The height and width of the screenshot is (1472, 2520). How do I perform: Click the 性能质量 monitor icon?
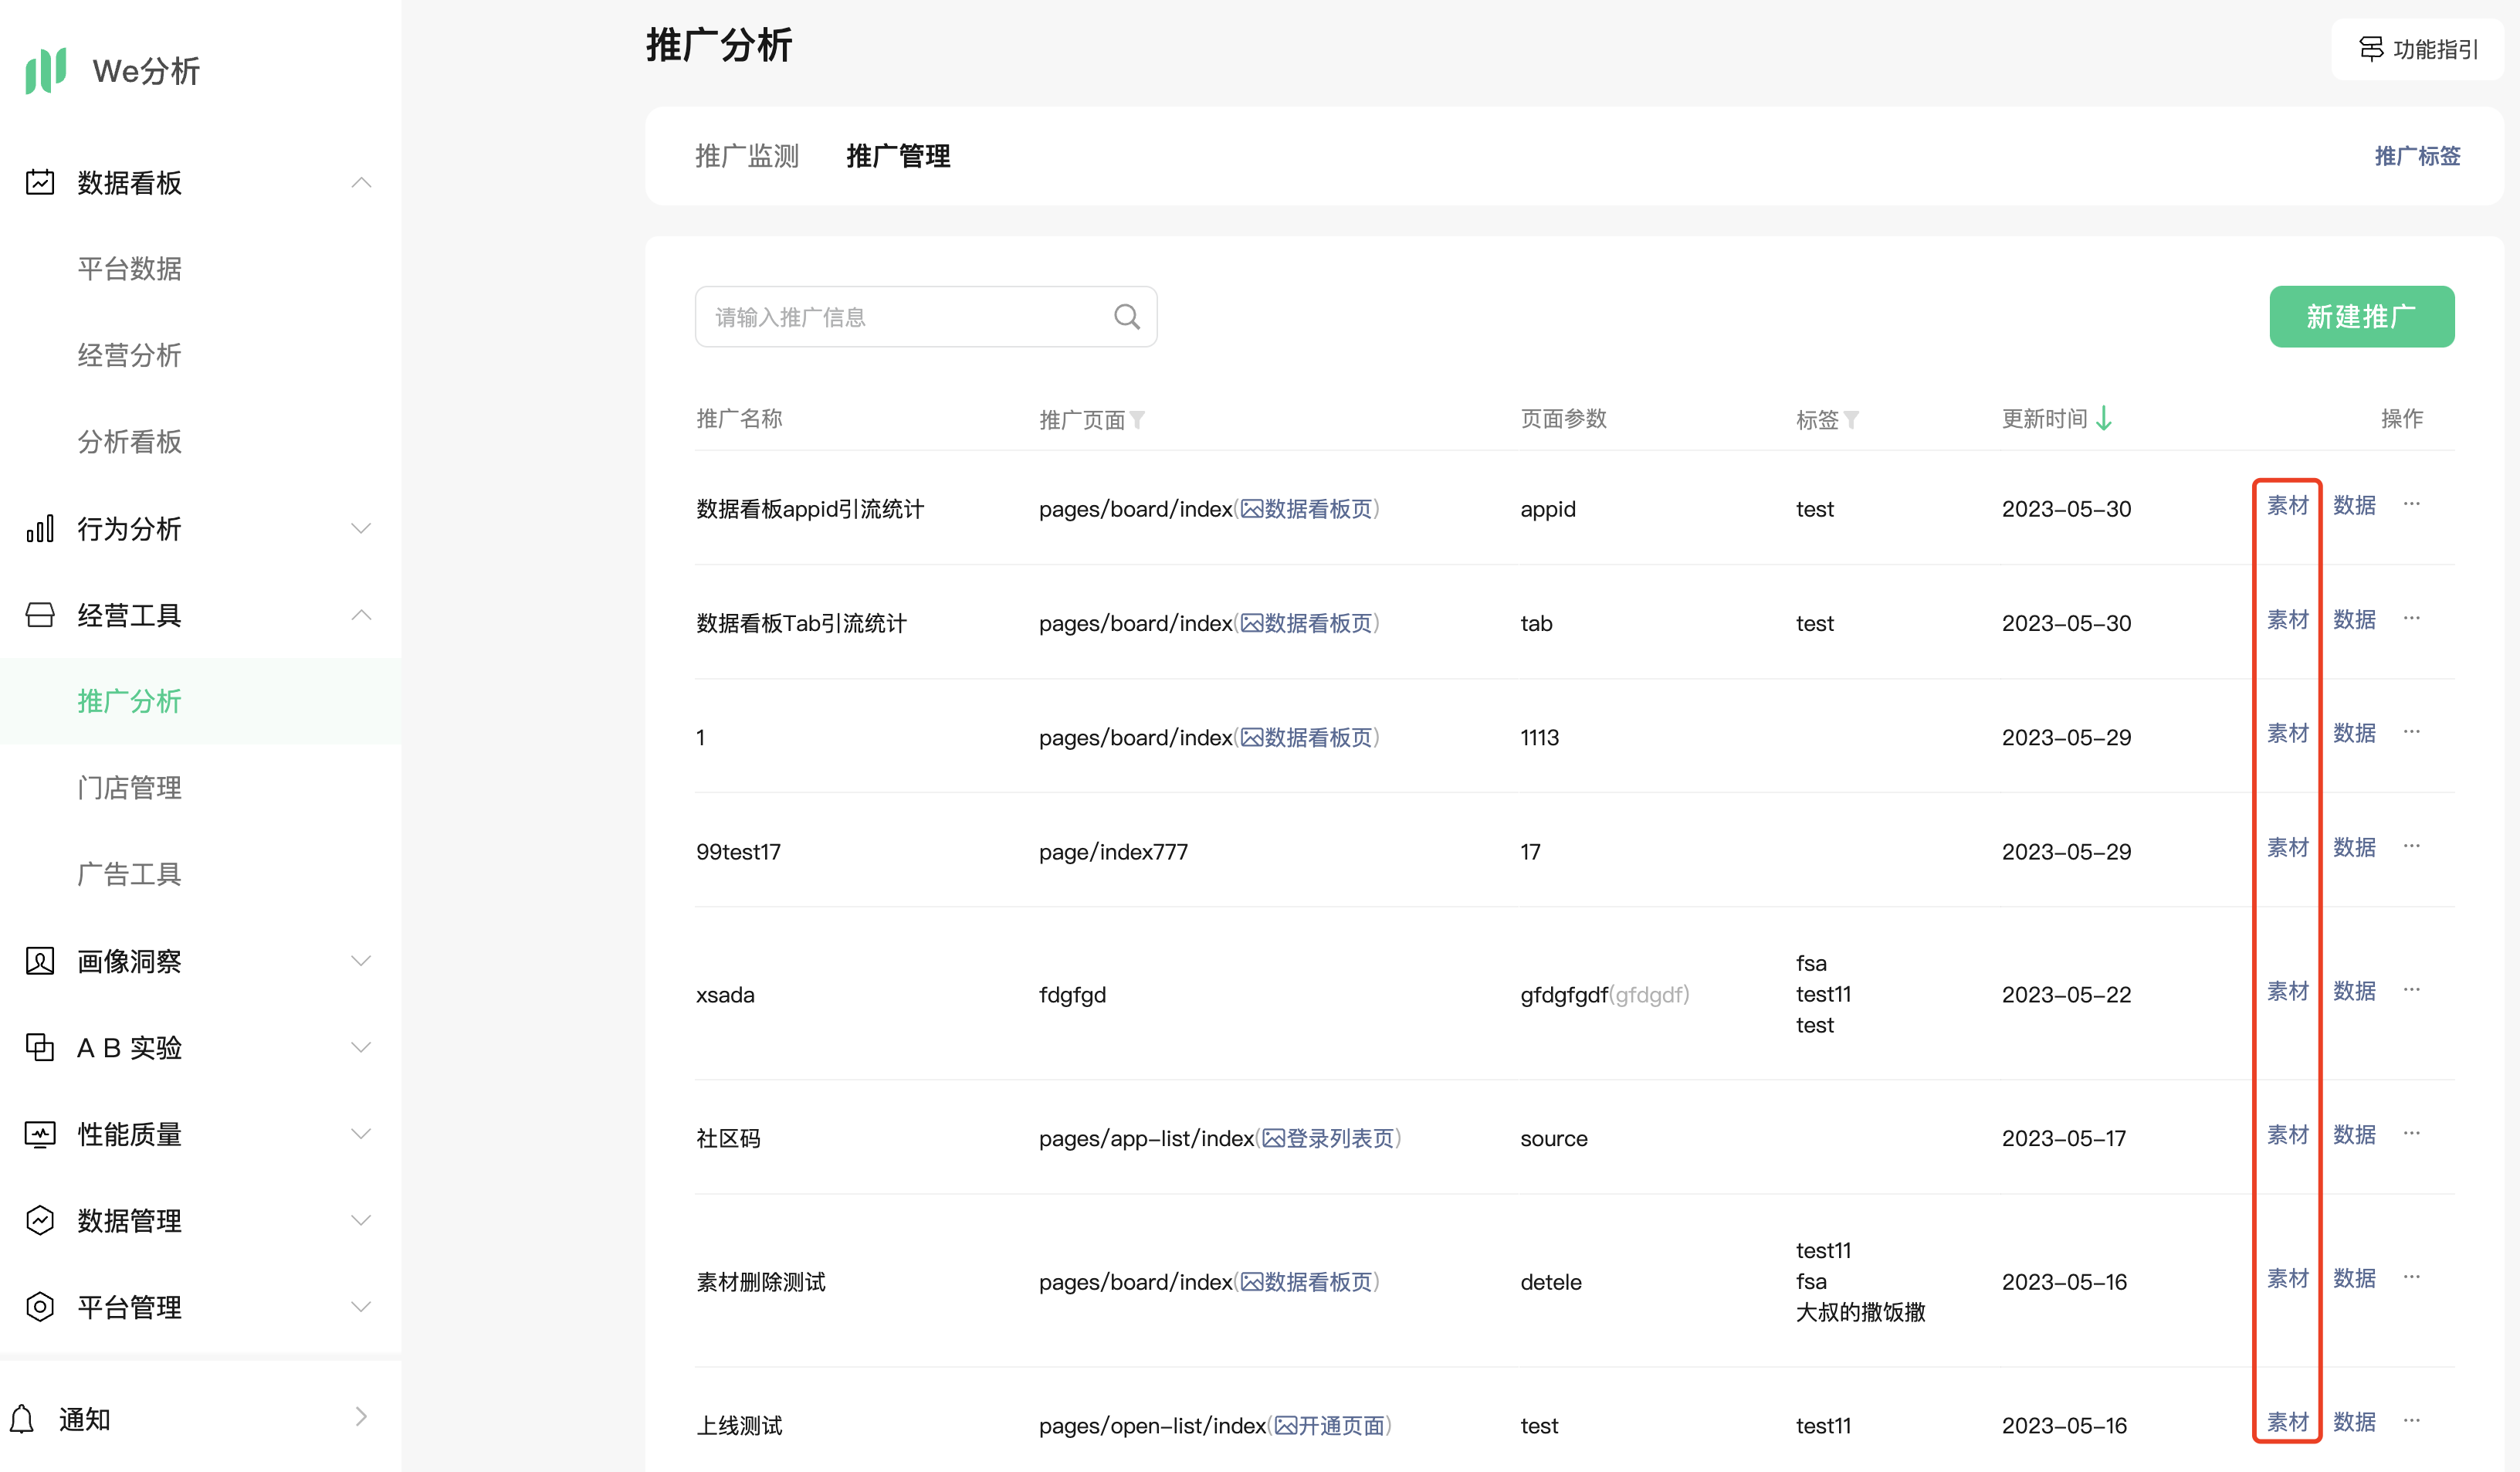[40, 1134]
